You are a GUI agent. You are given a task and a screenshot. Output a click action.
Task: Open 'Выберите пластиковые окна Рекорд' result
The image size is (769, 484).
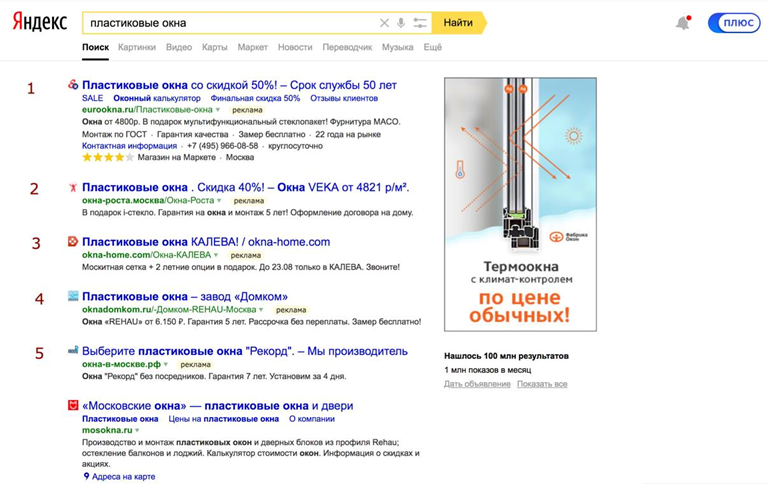tap(245, 351)
